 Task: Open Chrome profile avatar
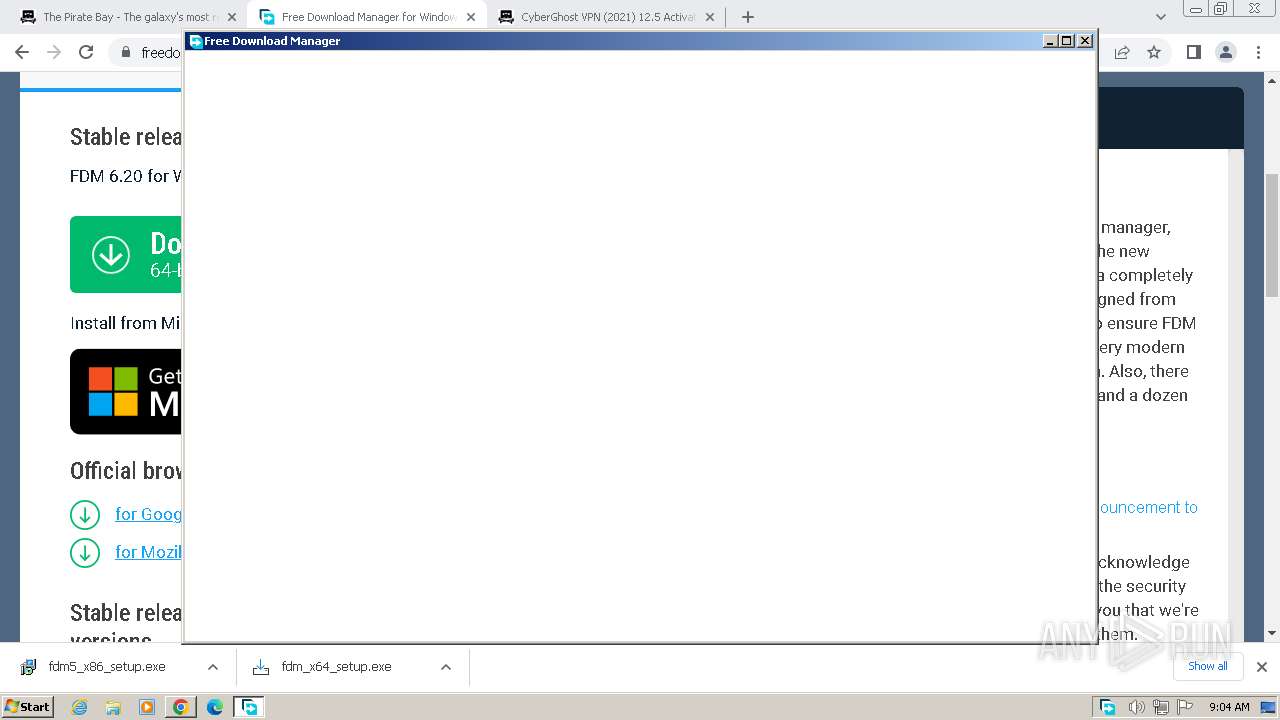click(1225, 52)
